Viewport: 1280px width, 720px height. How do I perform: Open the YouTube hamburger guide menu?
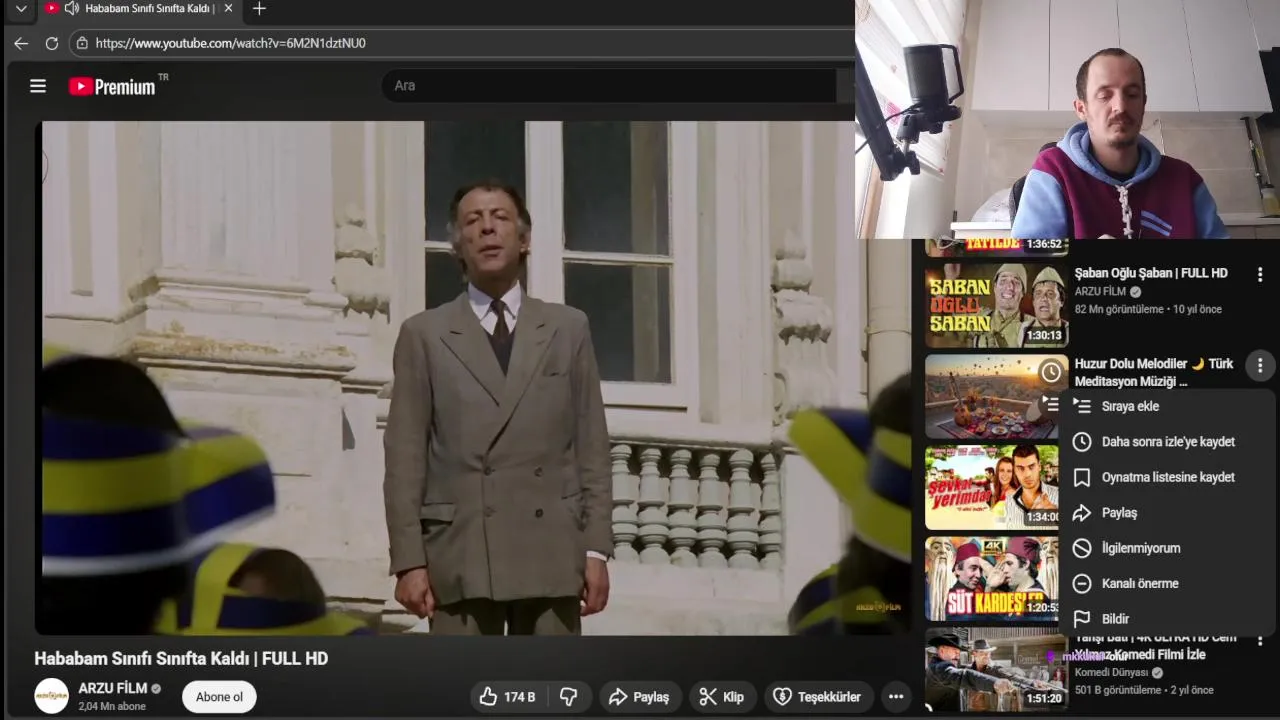pos(38,86)
